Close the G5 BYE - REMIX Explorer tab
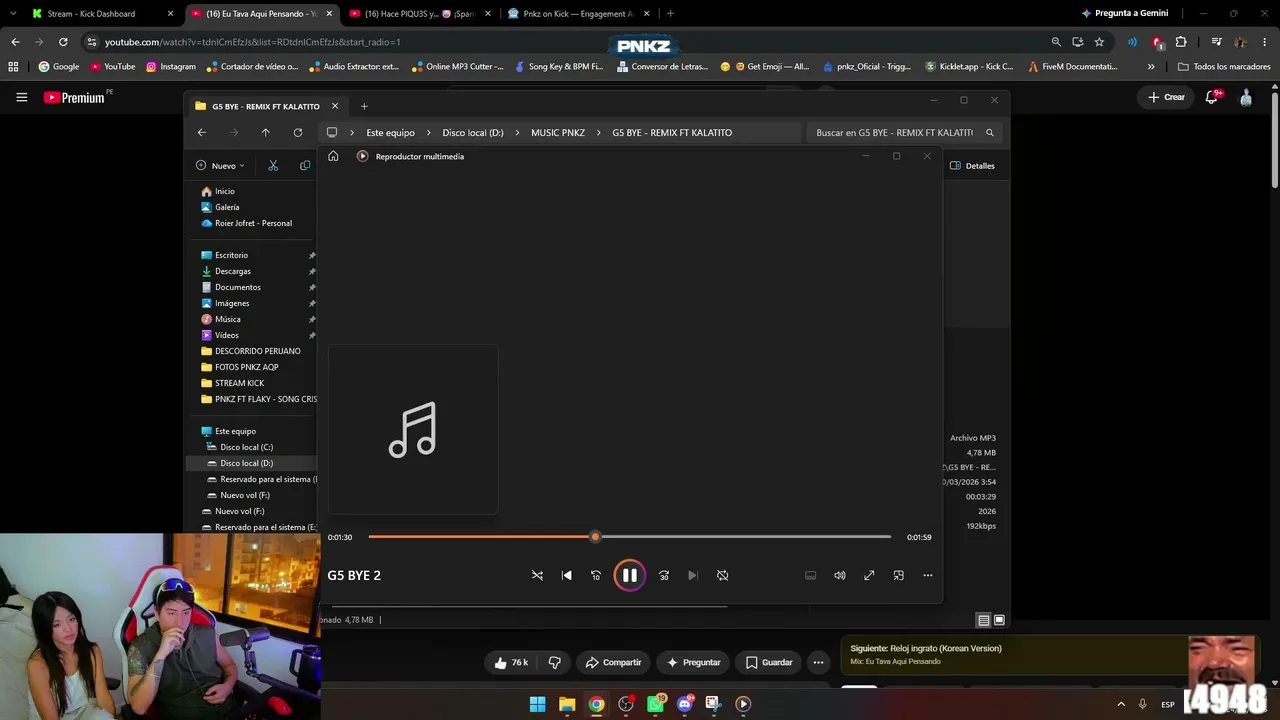The image size is (1280, 720). click(335, 106)
